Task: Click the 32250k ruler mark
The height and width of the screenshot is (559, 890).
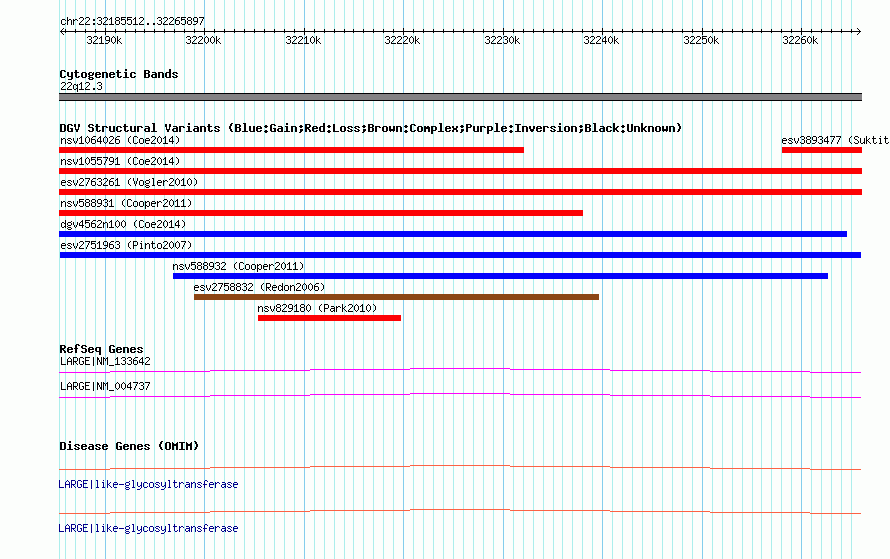Action: 702,40
